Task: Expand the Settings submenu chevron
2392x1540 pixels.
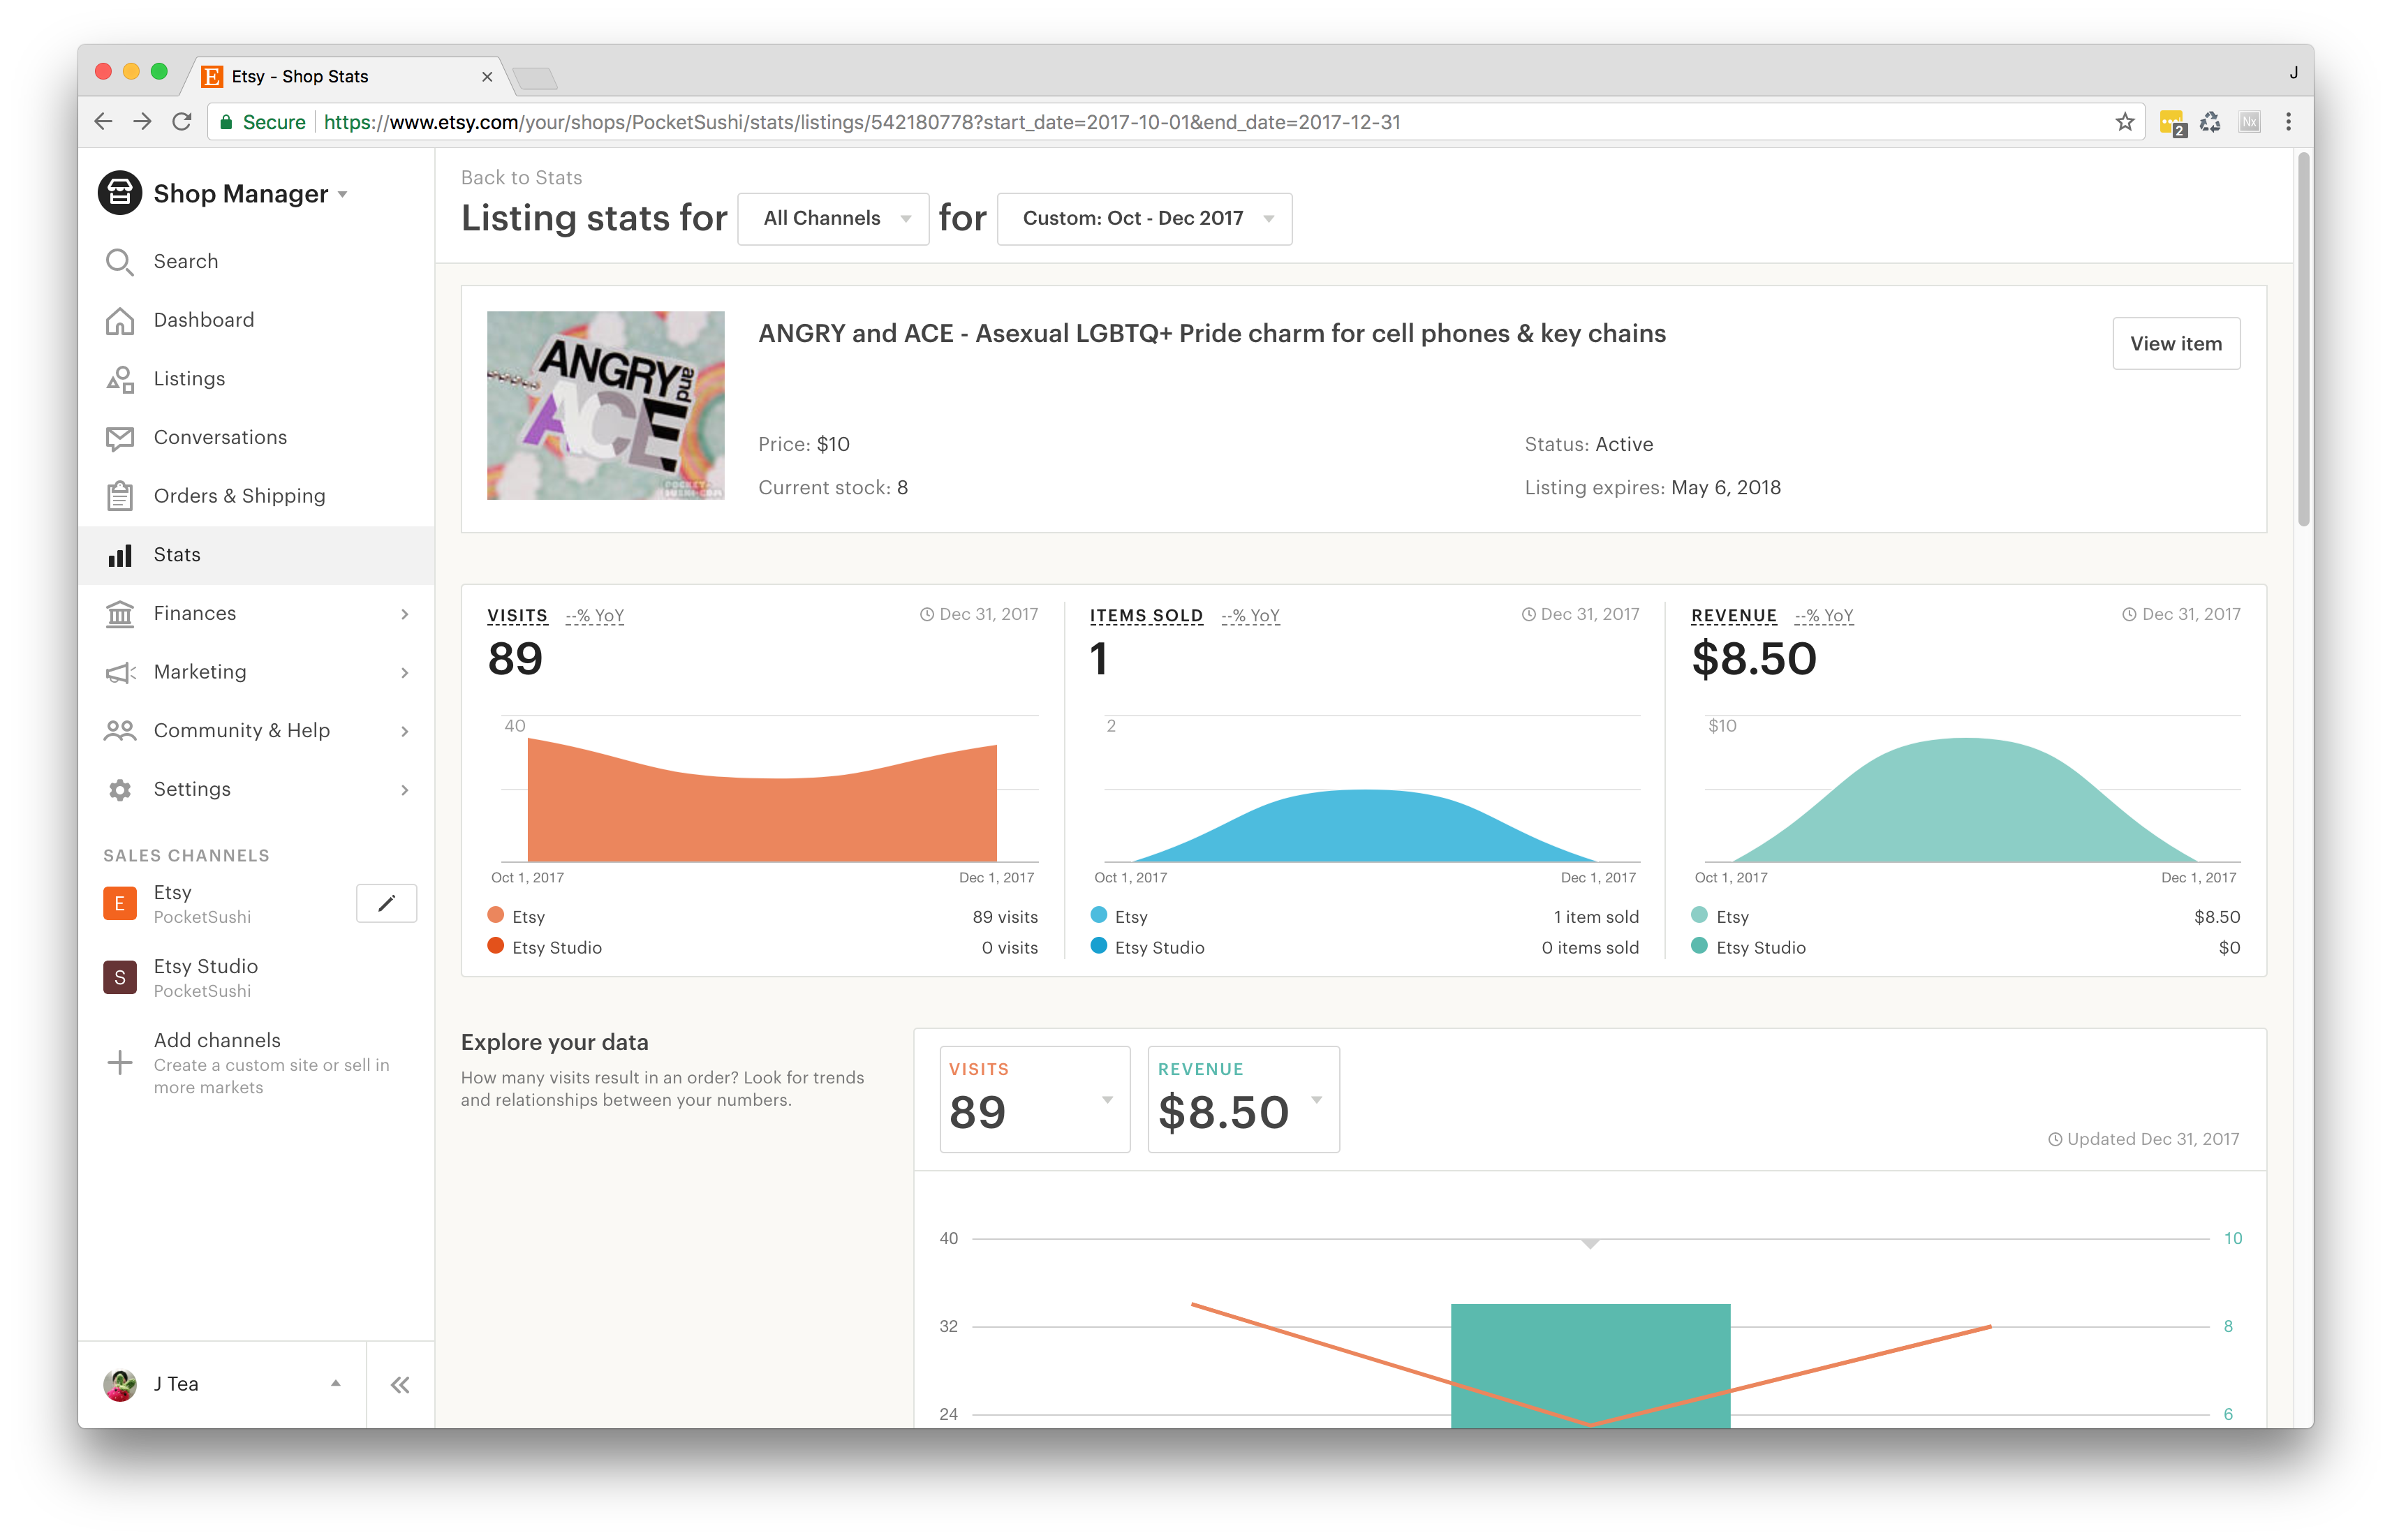Action: point(405,790)
